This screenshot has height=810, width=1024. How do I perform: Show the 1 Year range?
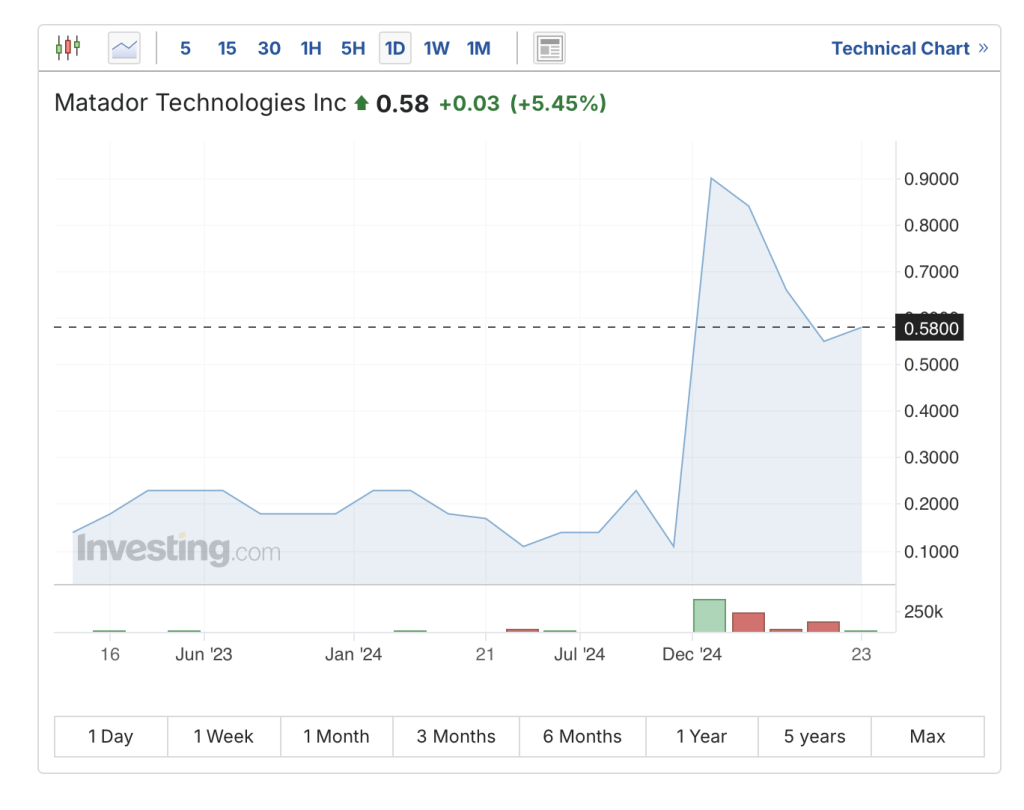[x=702, y=736]
